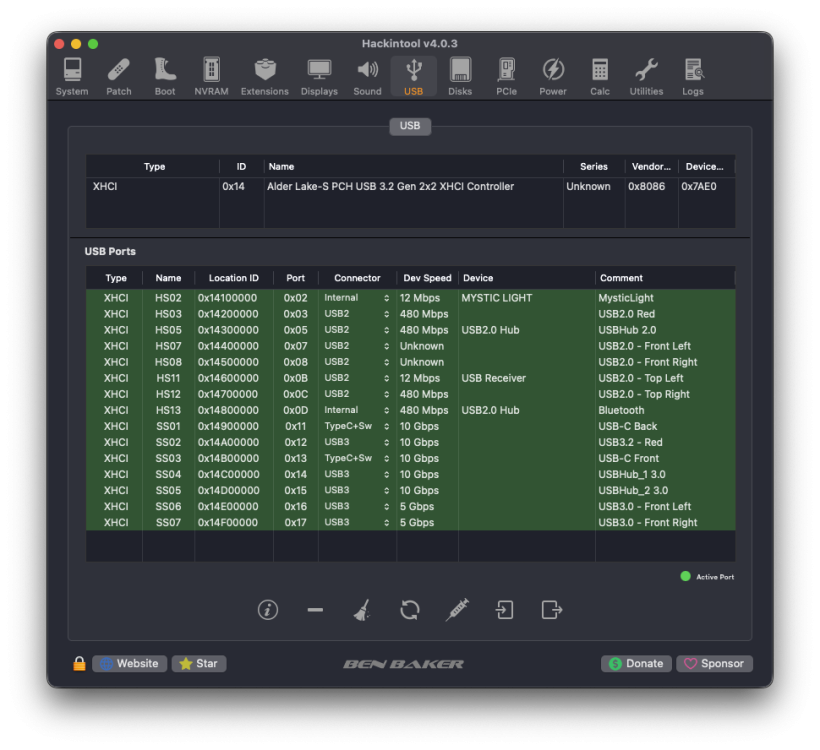
Task: Click the Sponsor button
Action: pyautogui.click(x=714, y=664)
